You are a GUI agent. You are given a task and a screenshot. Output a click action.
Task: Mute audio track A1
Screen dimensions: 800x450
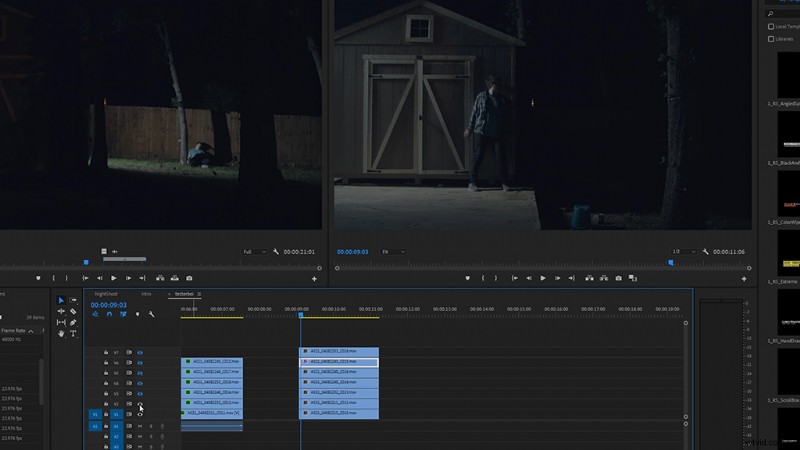coord(140,426)
